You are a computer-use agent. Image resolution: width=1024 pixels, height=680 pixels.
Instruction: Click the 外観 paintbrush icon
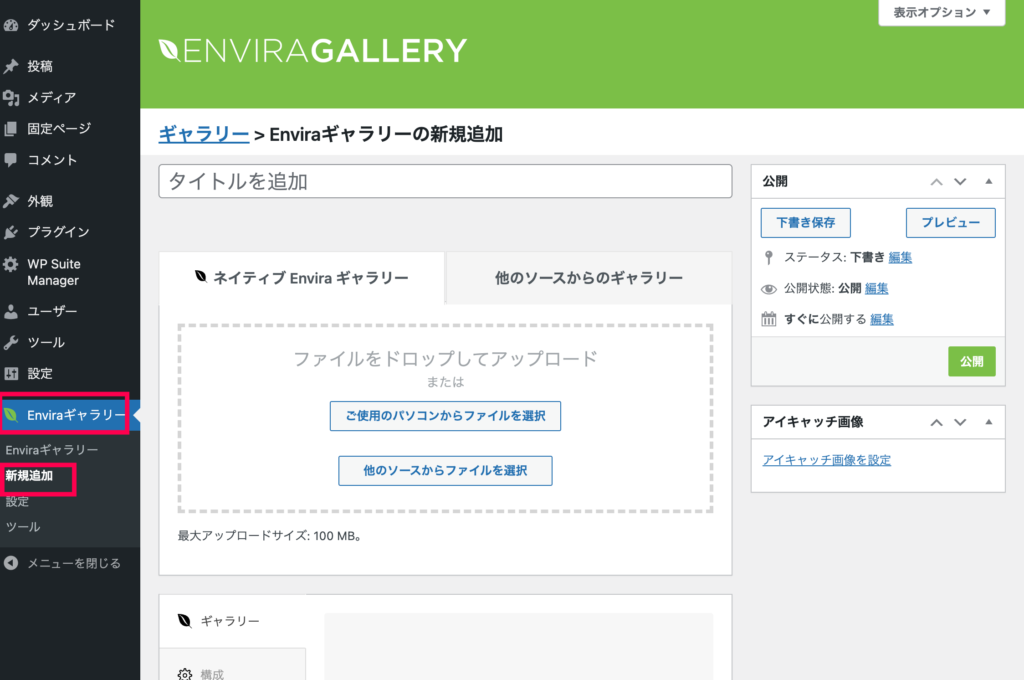pos(10,201)
